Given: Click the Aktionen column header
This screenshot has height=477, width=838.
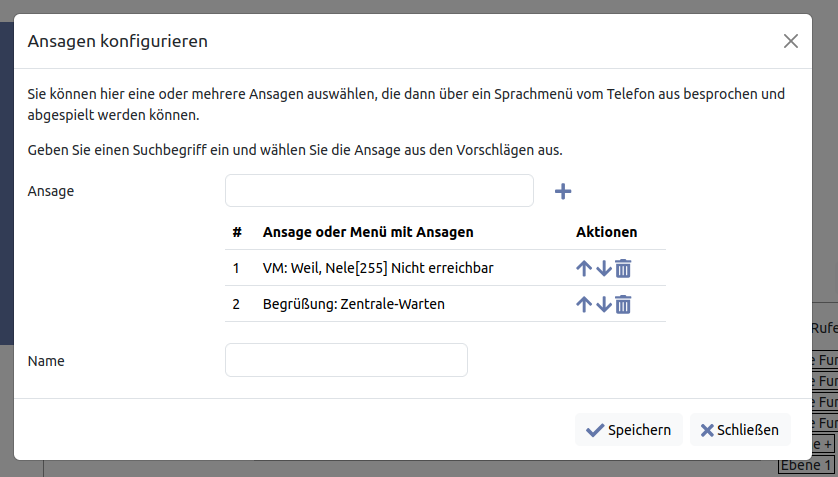Looking at the screenshot, I should click(606, 232).
